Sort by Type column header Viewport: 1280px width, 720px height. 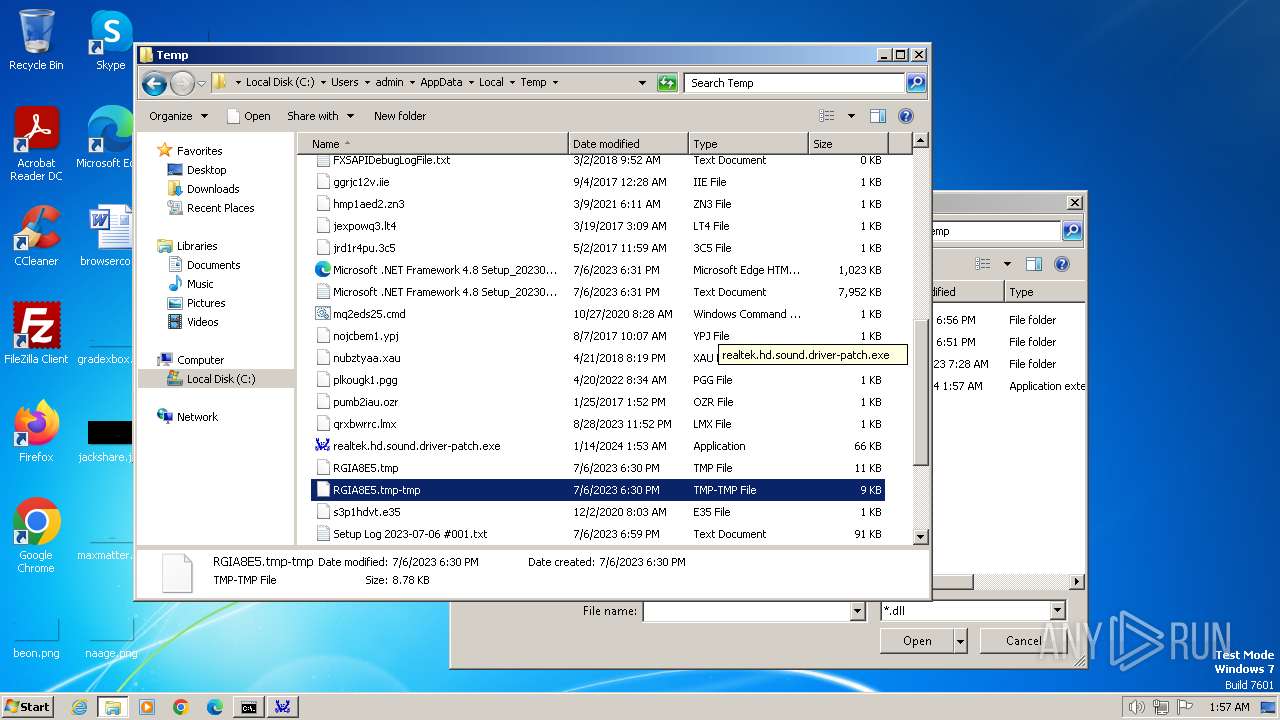pyautogui.click(x=748, y=144)
